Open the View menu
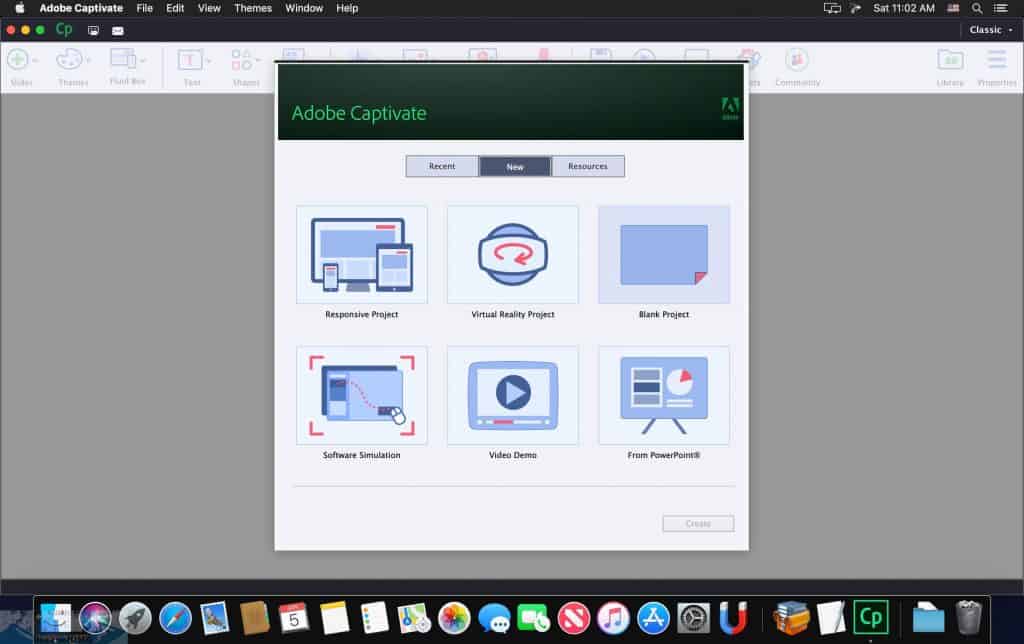The image size is (1024, 644). (209, 8)
